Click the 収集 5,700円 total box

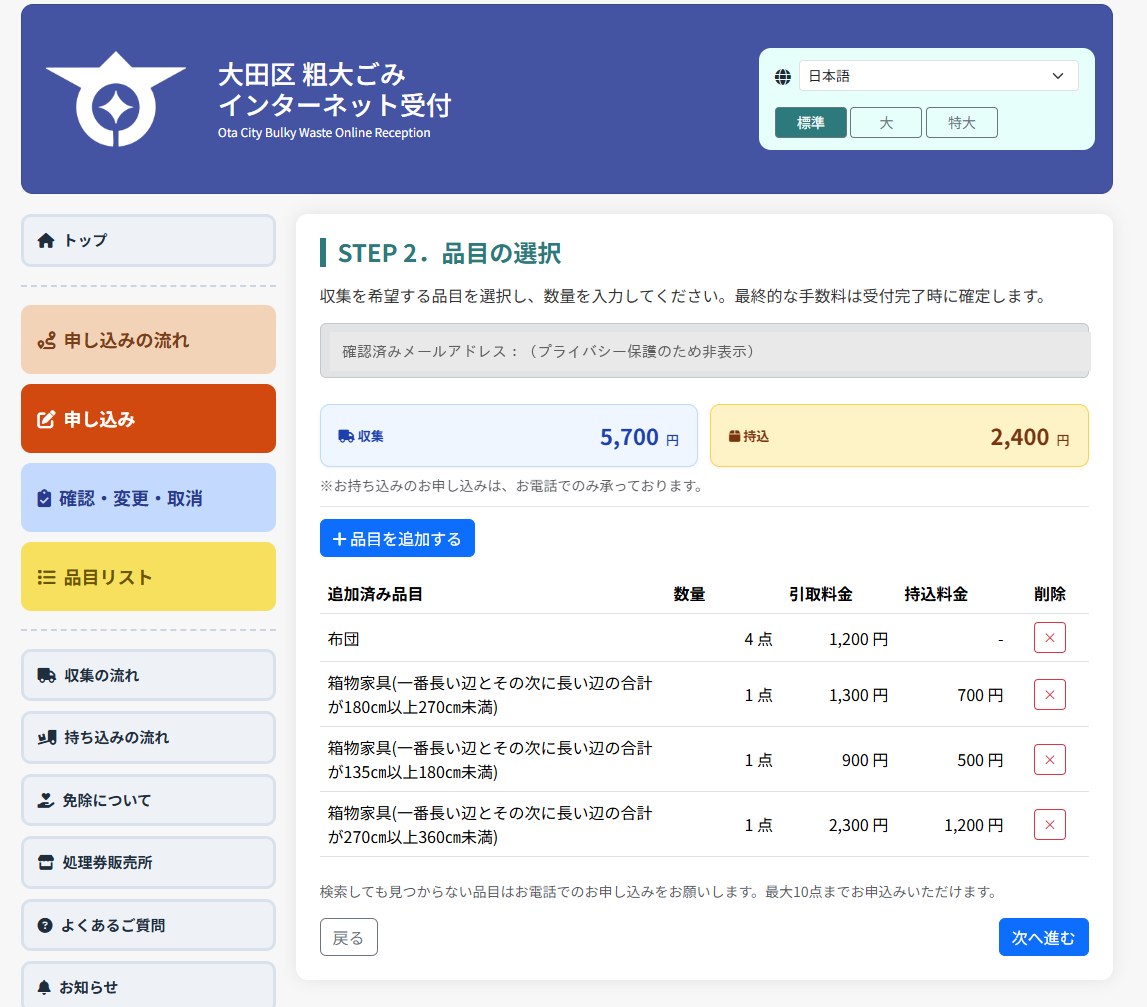[508, 436]
